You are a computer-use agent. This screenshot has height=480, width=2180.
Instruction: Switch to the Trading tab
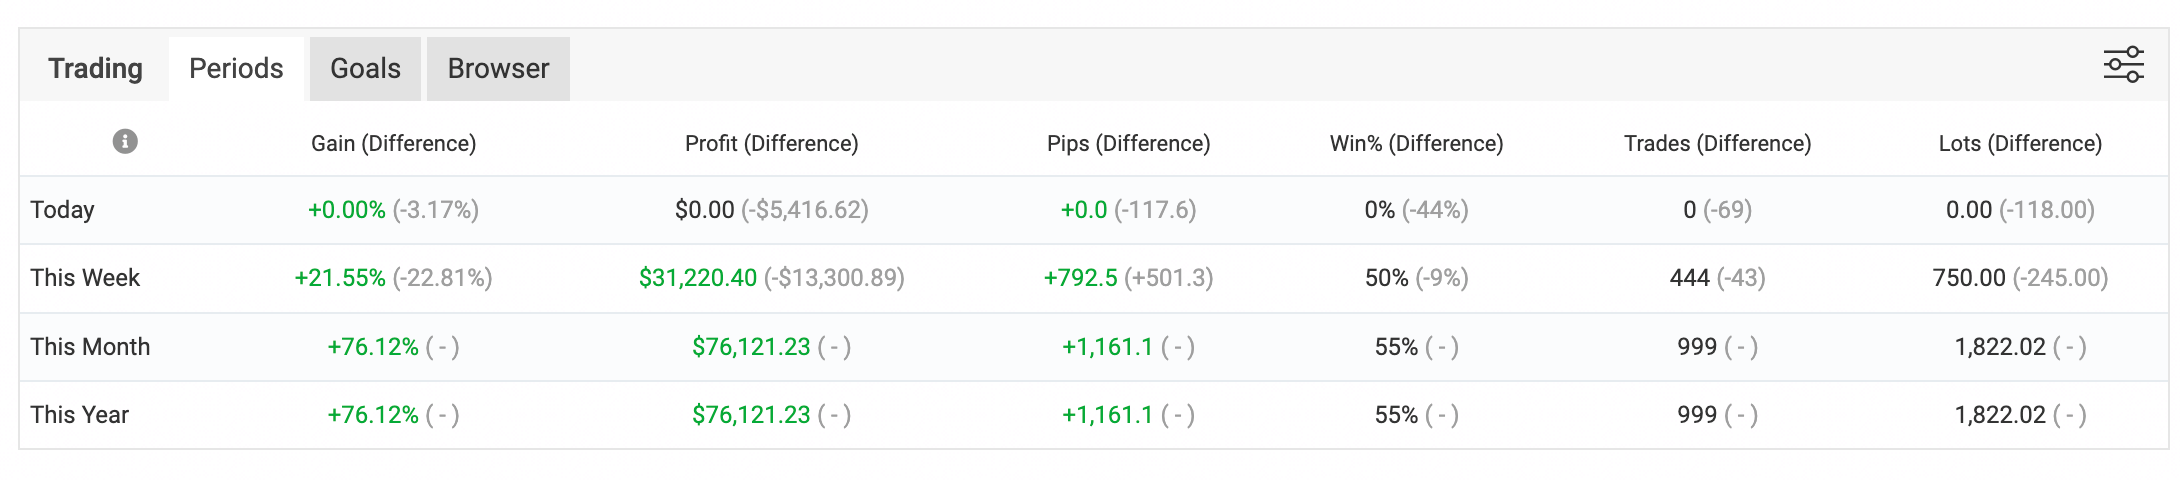tap(95, 69)
